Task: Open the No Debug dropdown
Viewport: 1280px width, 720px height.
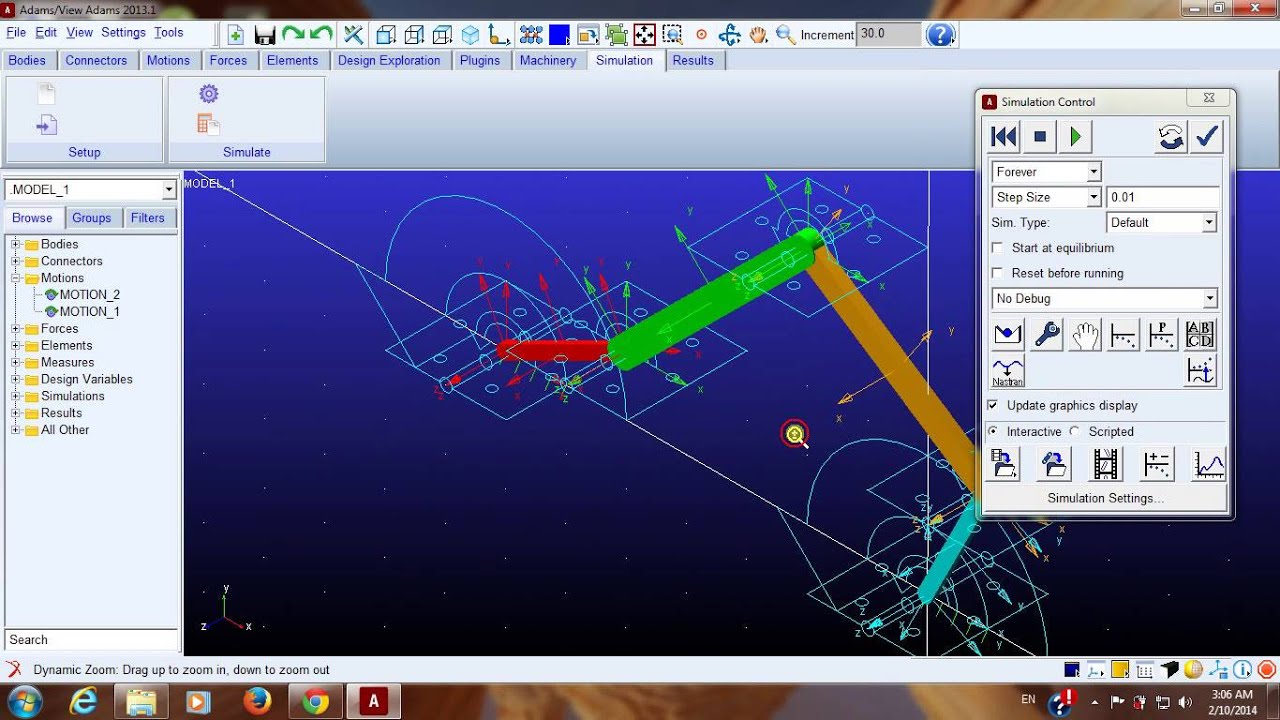Action: click(x=1104, y=298)
